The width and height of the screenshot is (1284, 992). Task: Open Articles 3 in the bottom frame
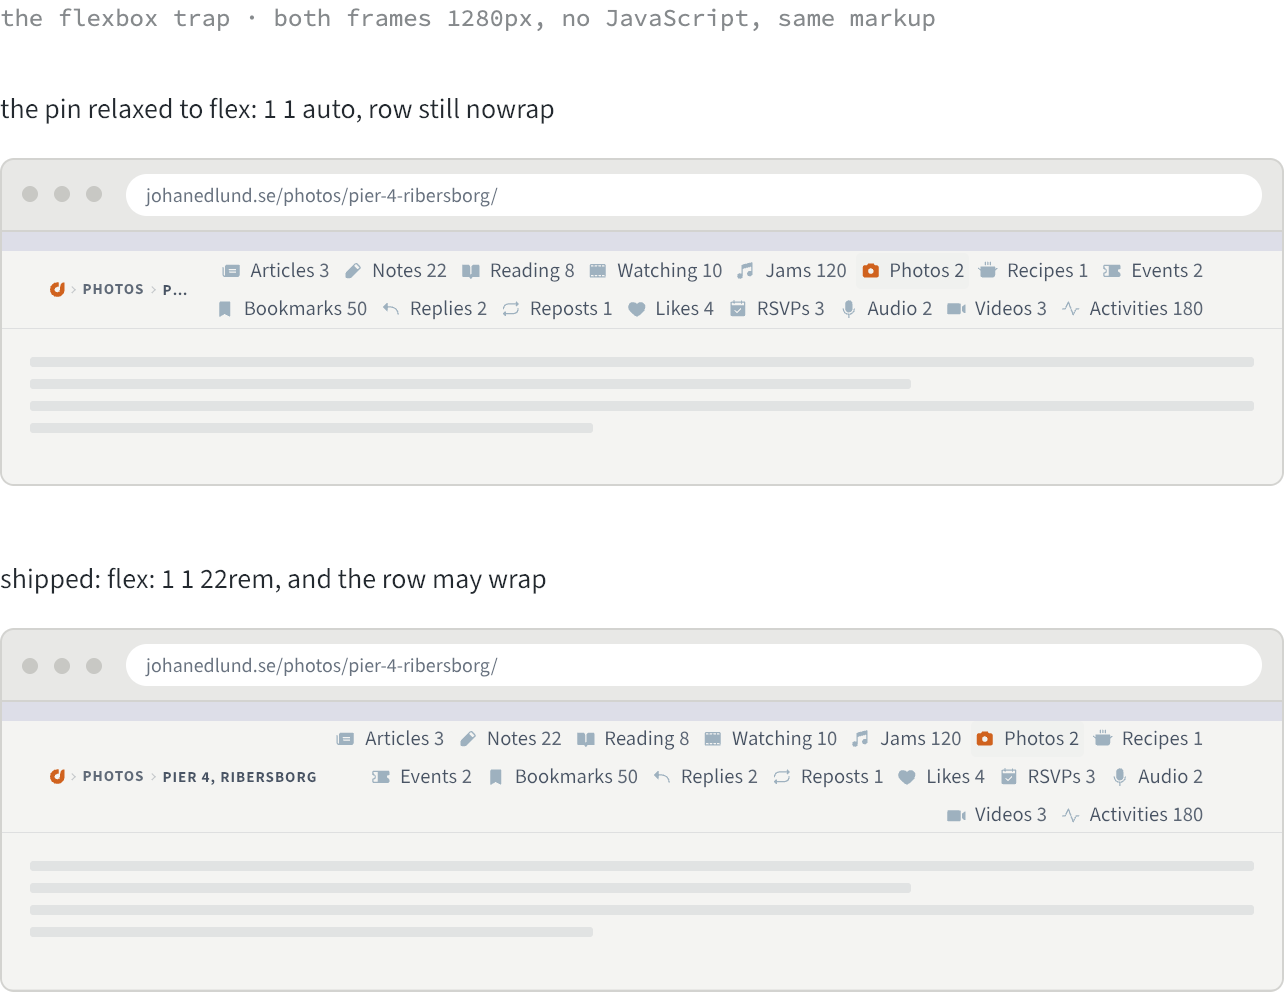click(x=390, y=739)
